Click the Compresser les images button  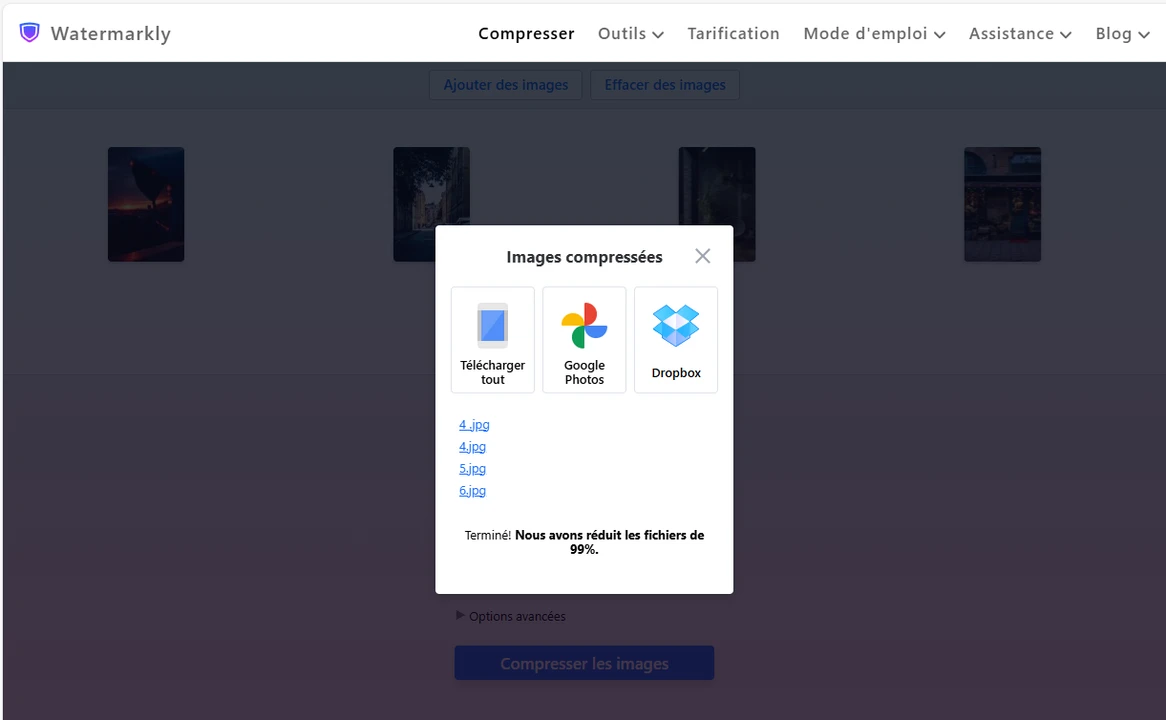click(x=584, y=663)
